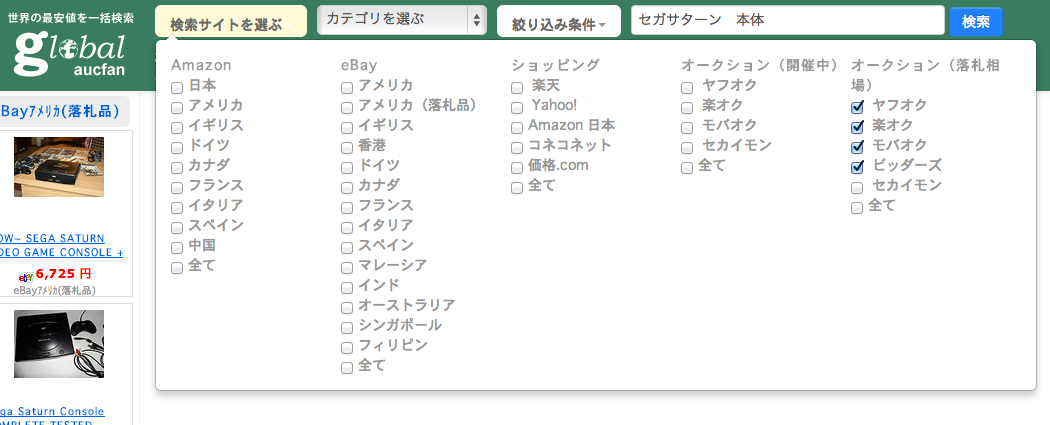The image size is (1050, 425).
Task: Uncheck ヤフオク under オークション（落札相場）
Action: [x=857, y=107]
